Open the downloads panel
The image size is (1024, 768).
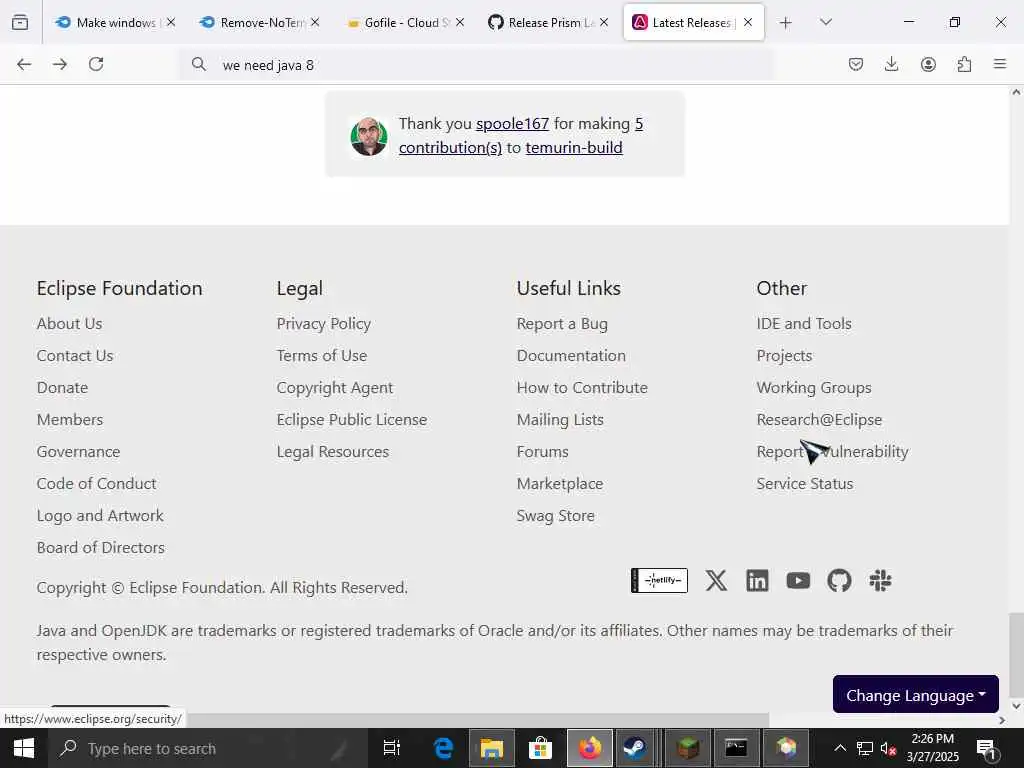click(x=891, y=64)
